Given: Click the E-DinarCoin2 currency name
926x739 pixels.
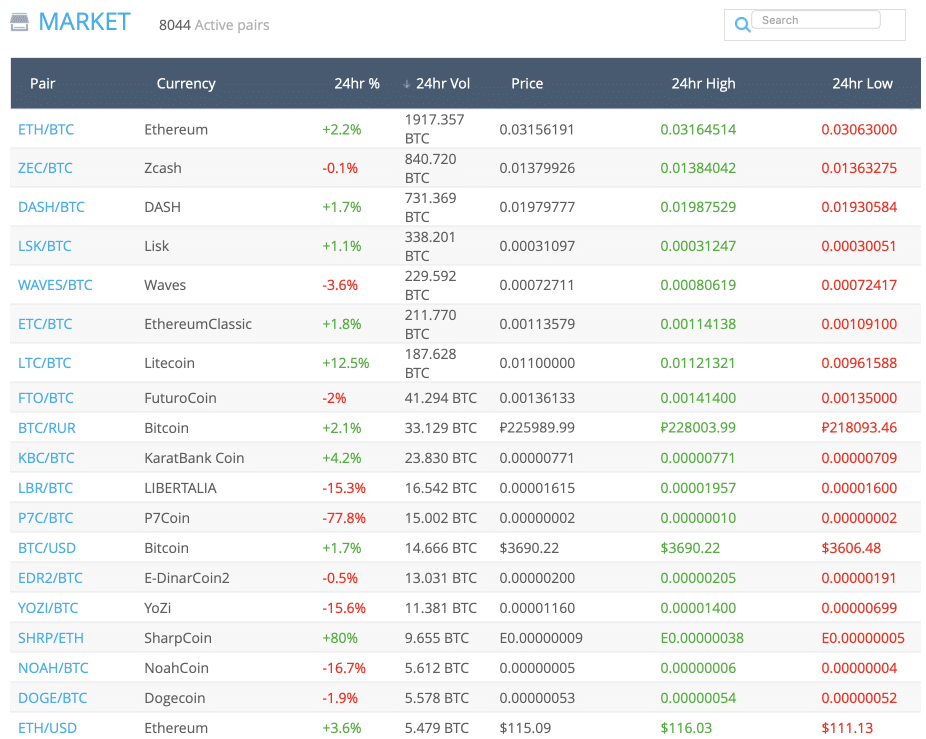Looking at the screenshot, I should 187,578.
